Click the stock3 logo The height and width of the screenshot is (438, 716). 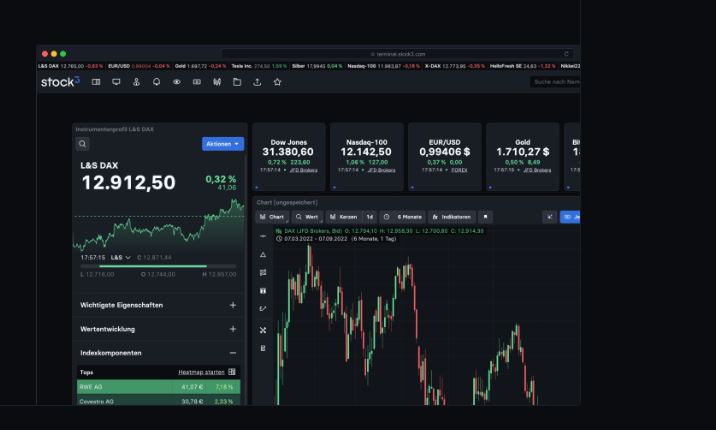coord(60,82)
